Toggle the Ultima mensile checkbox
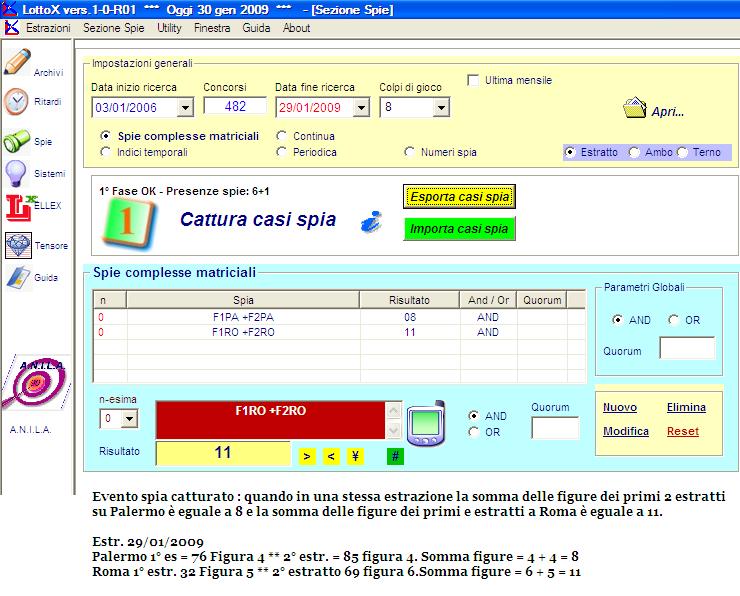The height and width of the screenshot is (596, 740). point(473,80)
